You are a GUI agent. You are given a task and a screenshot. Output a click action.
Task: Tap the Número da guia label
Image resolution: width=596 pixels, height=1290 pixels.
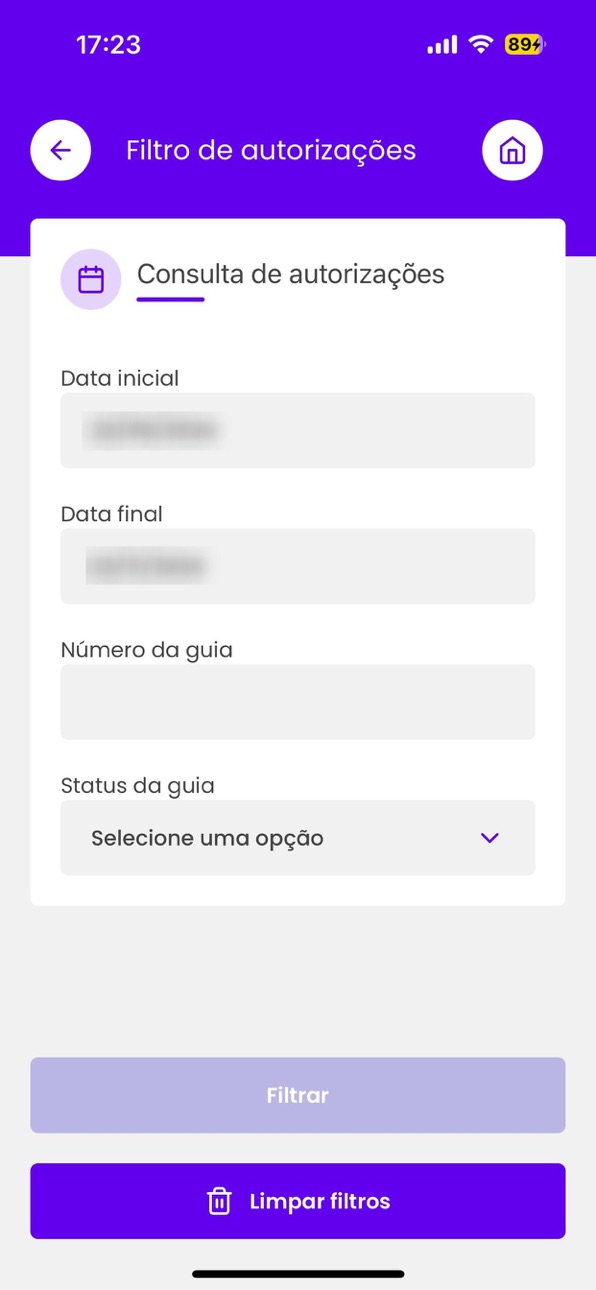[147, 650]
